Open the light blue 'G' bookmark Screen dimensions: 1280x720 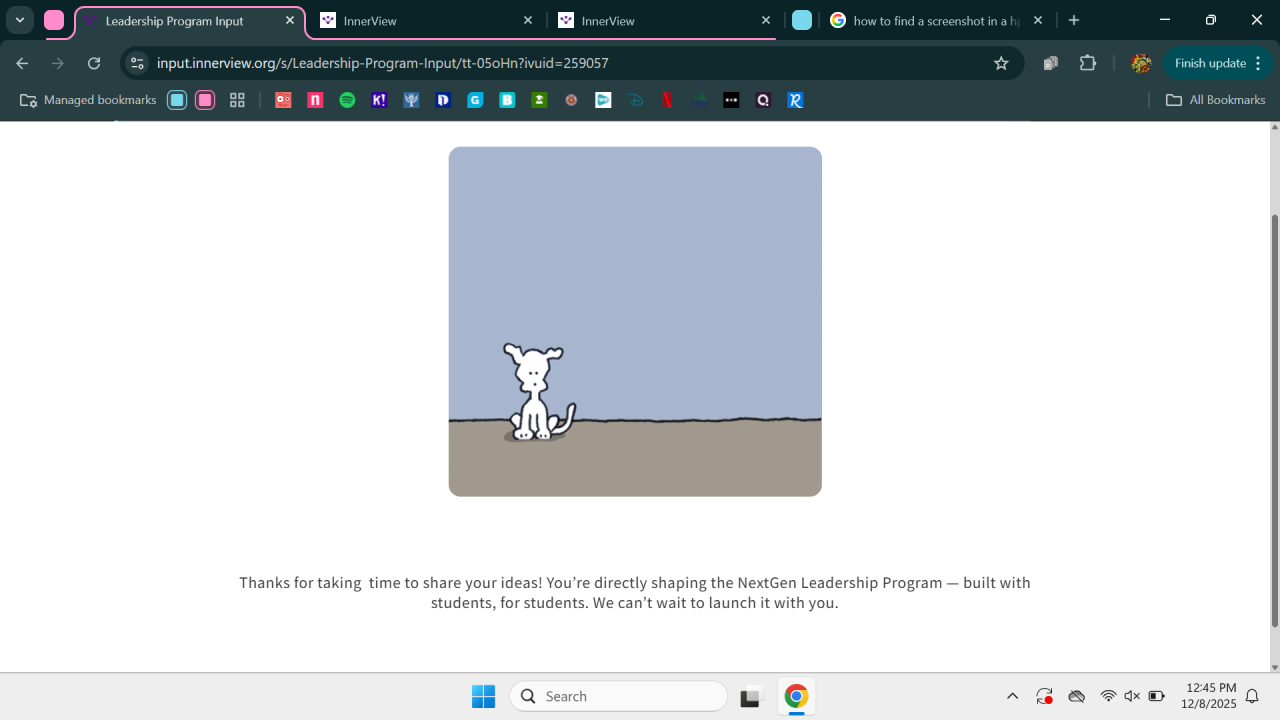point(475,100)
